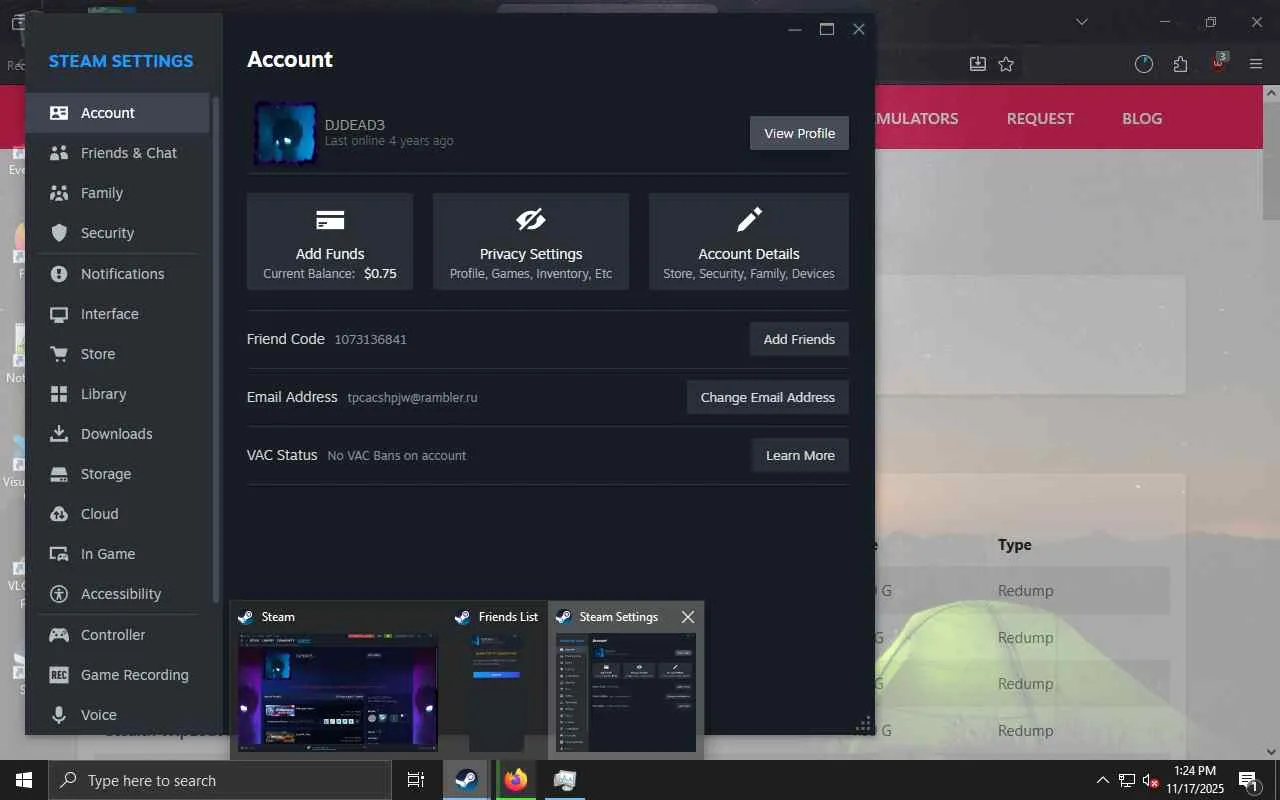Bookmark the page with Firefox star icon

click(1006, 64)
